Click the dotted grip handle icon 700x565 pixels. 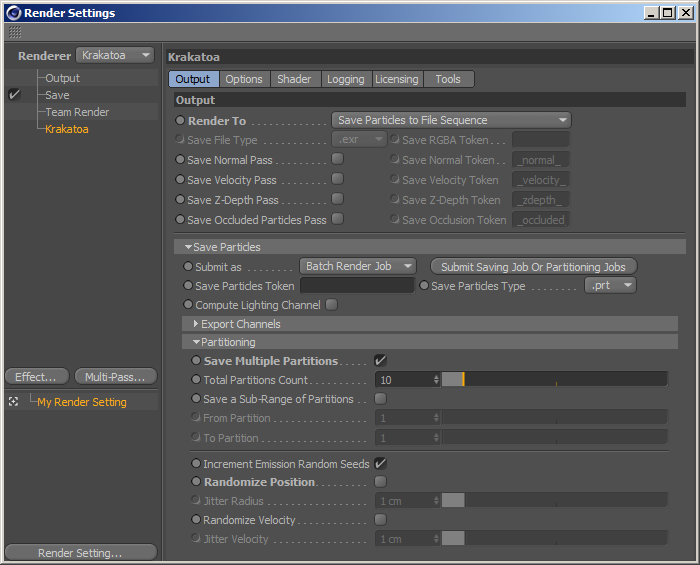click(x=15, y=32)
